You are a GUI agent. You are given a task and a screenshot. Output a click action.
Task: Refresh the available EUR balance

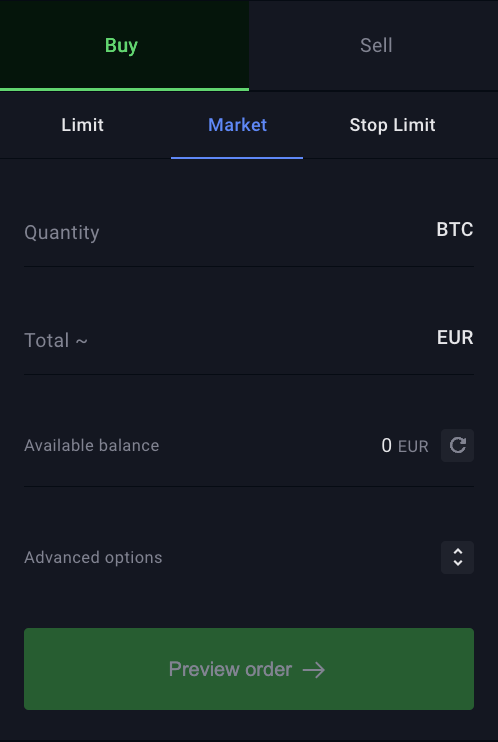tap(457, 445)
